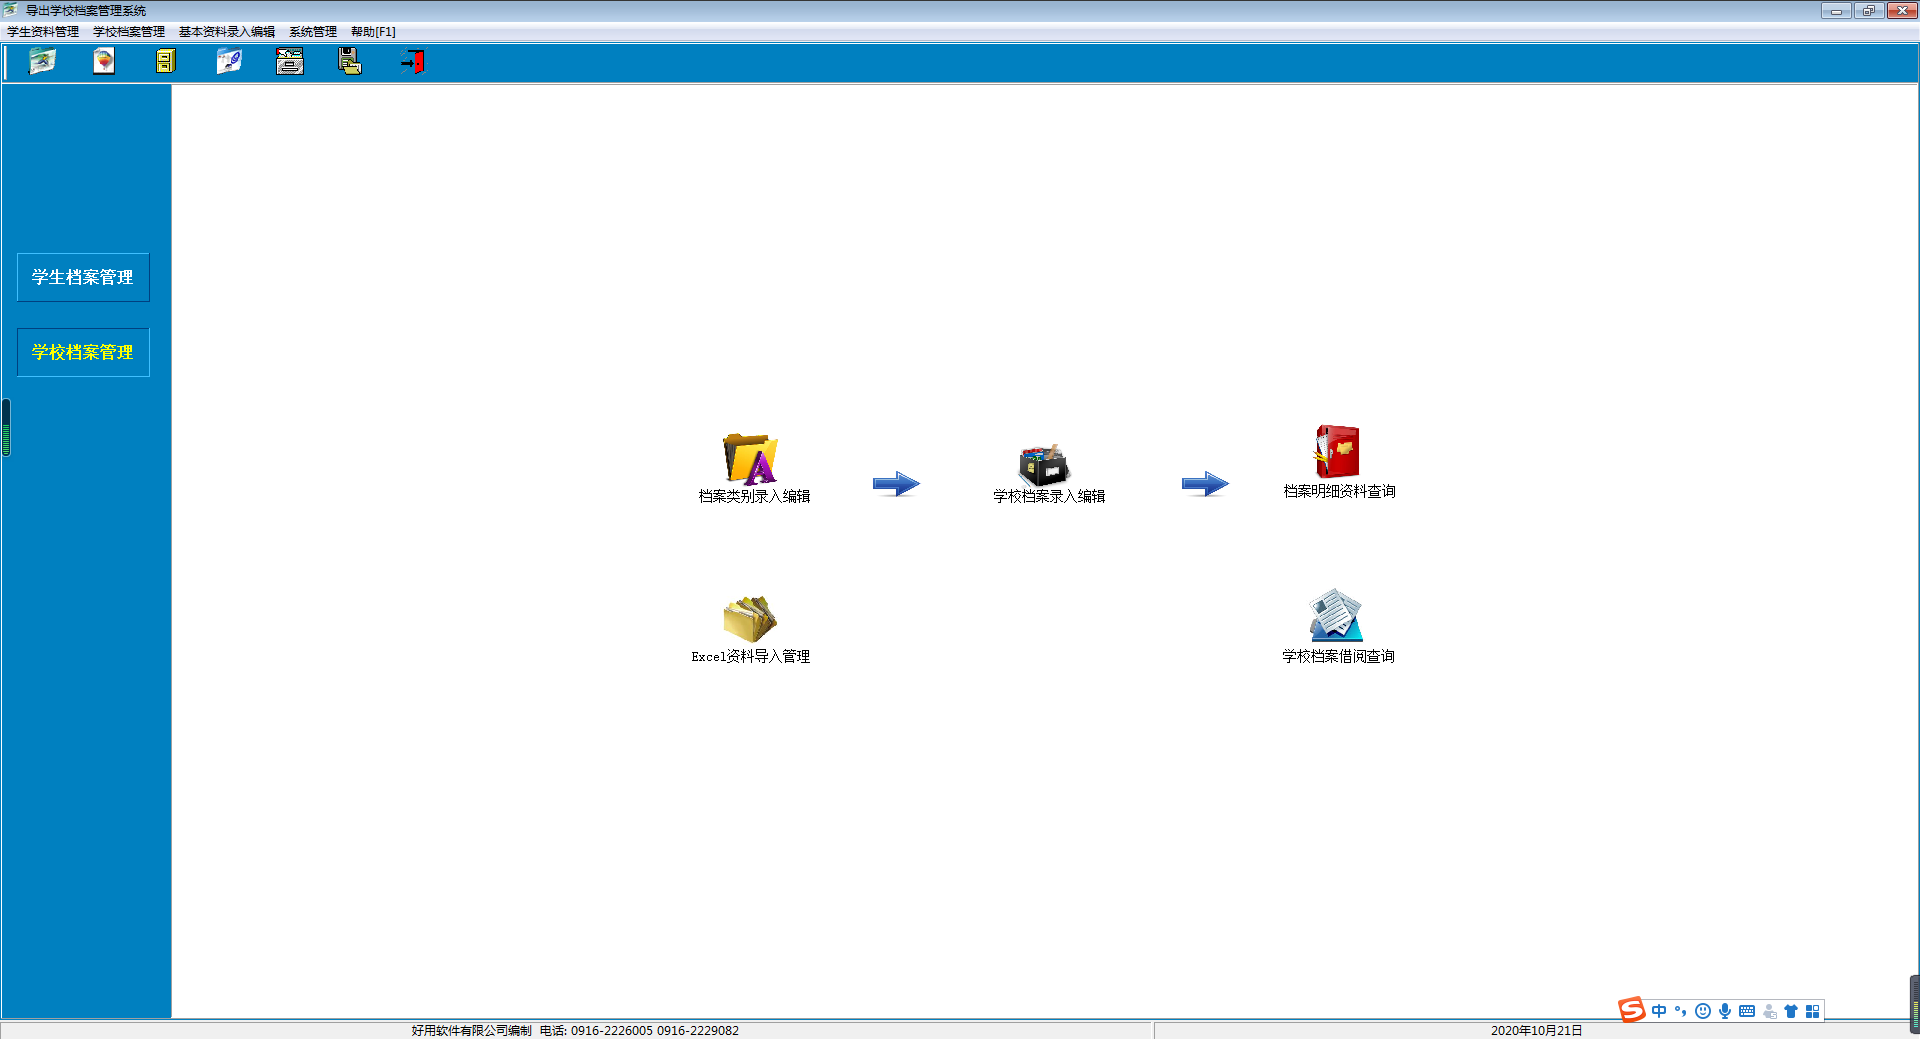Click the student folder toolbar icon

click(x=42, y=62)
